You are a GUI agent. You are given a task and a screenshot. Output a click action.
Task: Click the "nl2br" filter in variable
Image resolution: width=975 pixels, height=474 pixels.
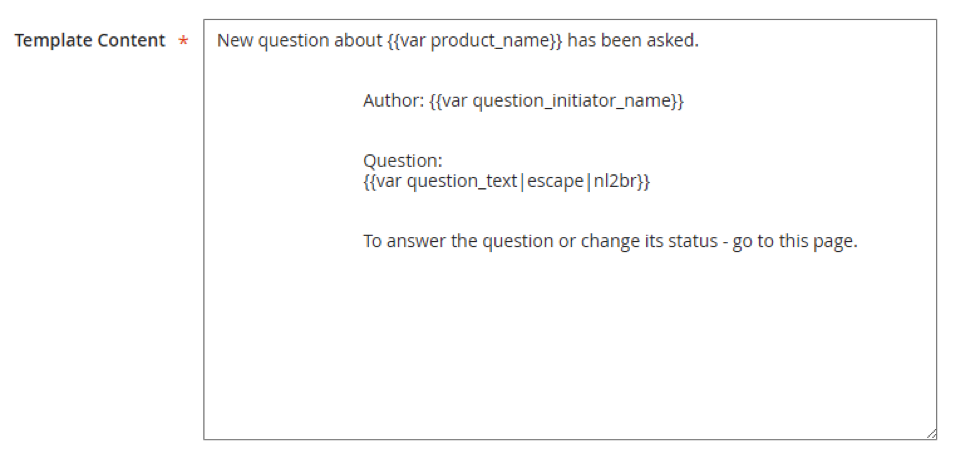[x=614, y=181]
